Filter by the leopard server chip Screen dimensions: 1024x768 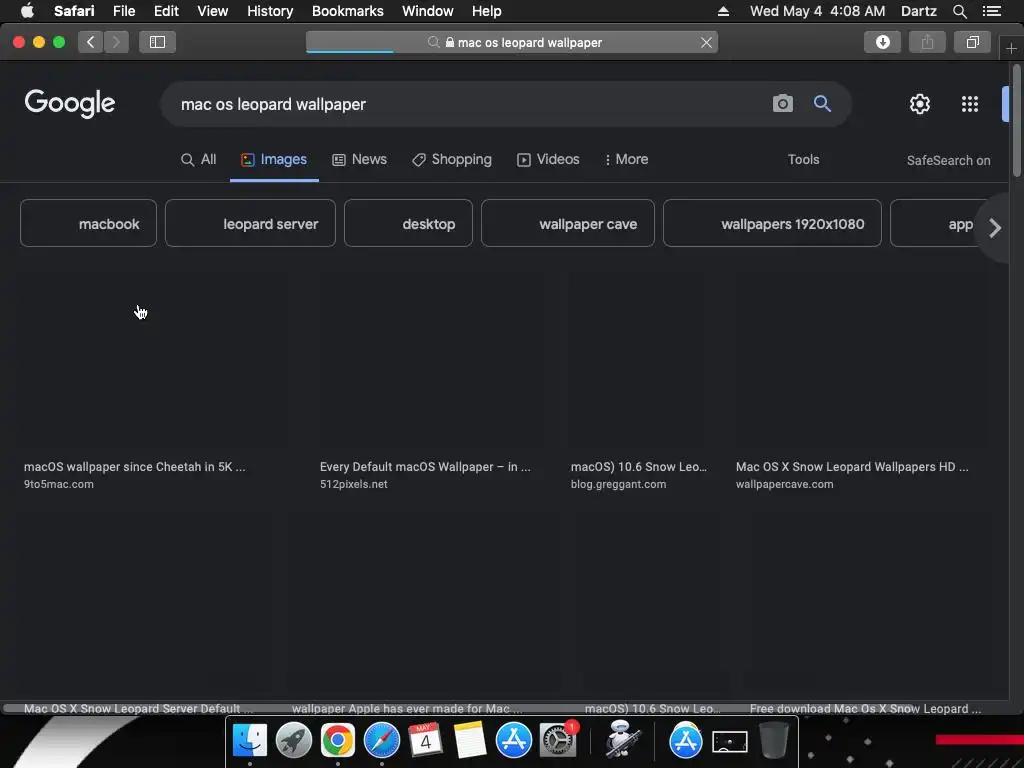pyautogui.click(x=250, y=223)
